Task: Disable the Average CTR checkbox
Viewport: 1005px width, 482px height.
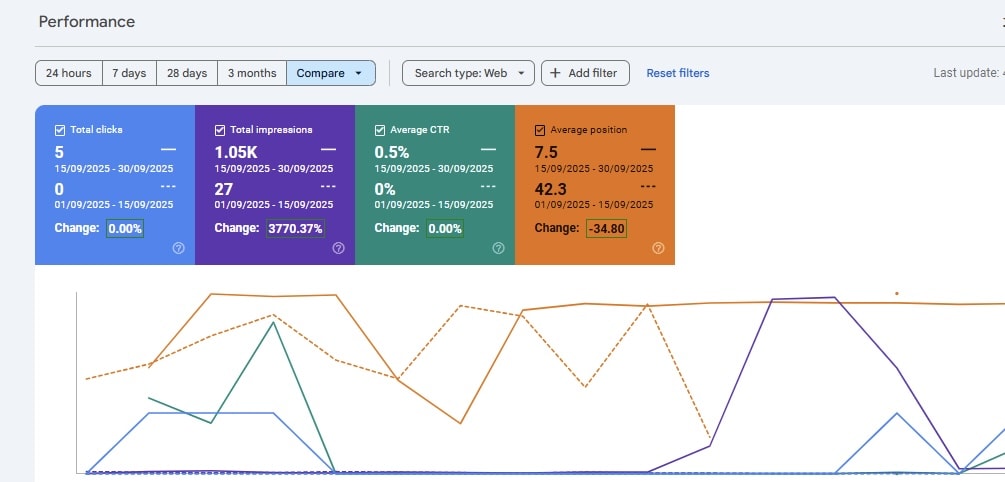Action: point(380,130)
